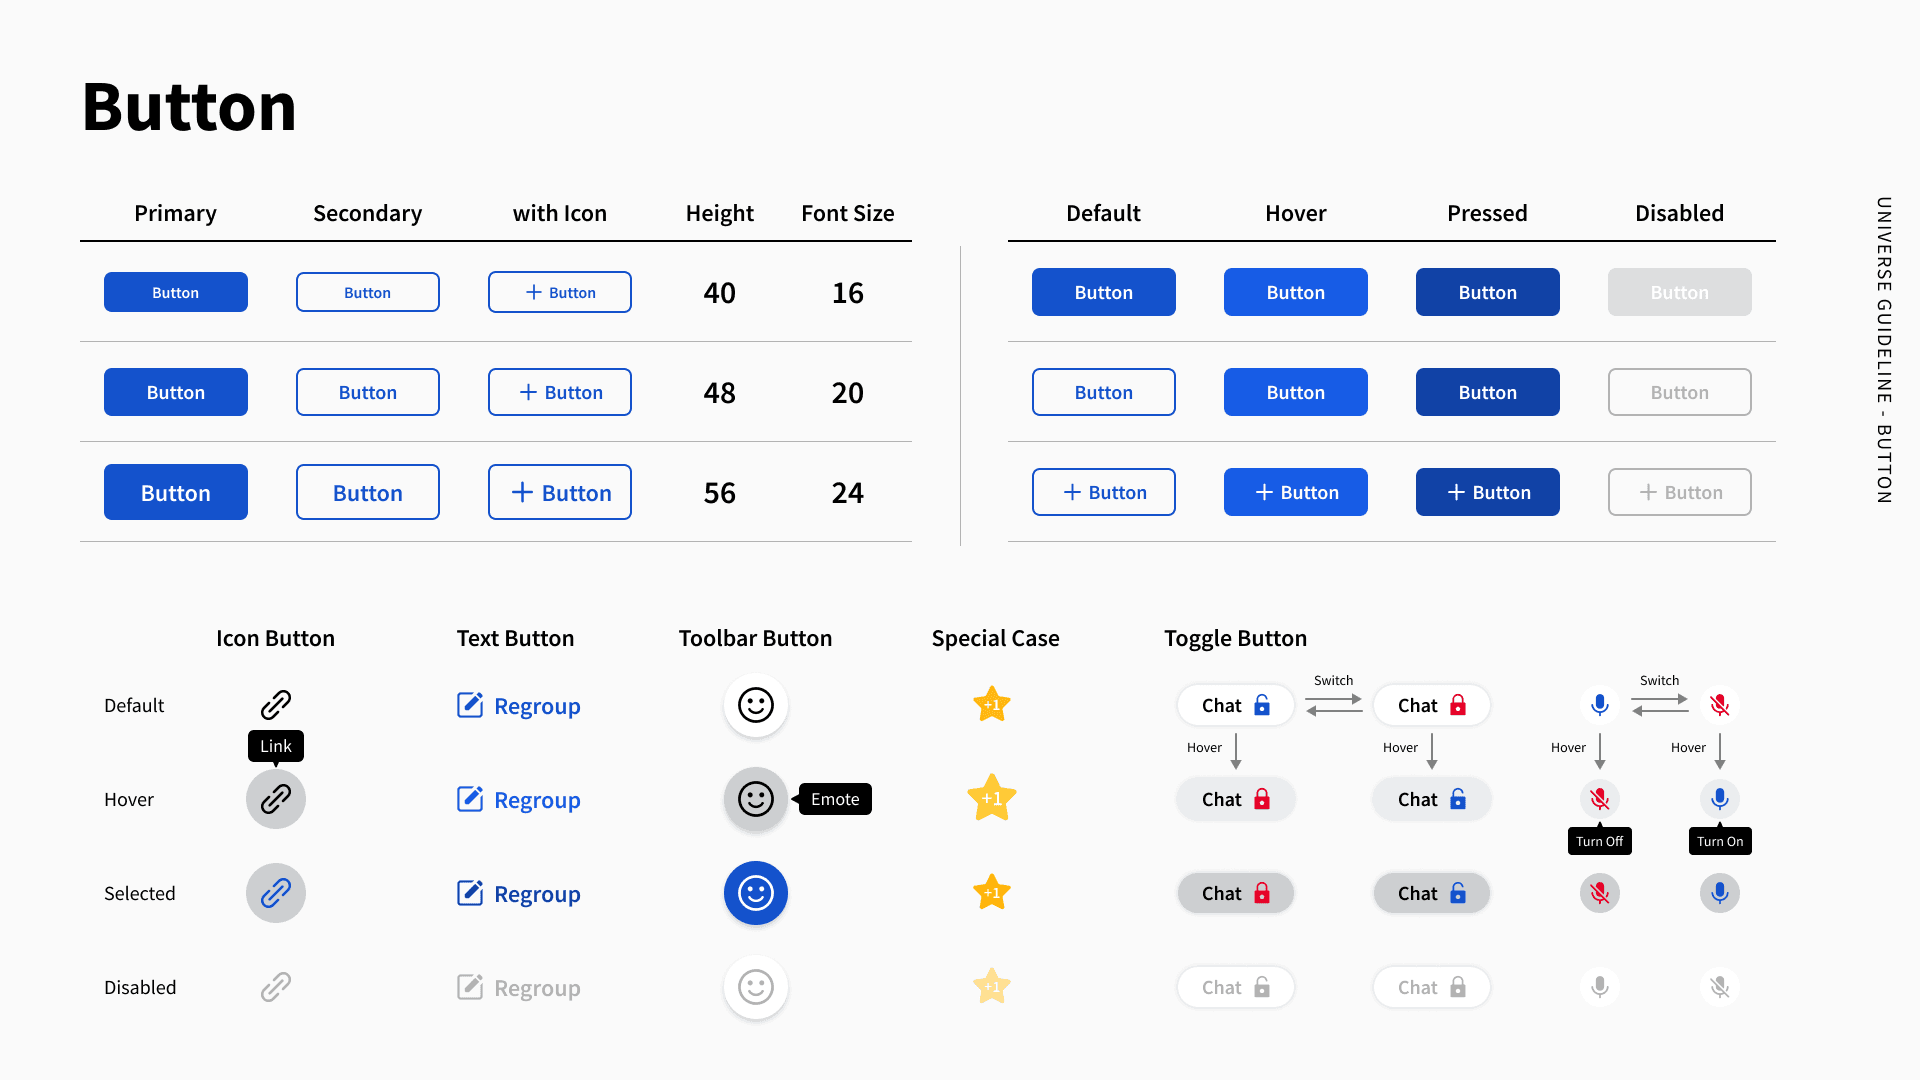Click the default link icon button

pyautogui.click(x=276, y=705)
